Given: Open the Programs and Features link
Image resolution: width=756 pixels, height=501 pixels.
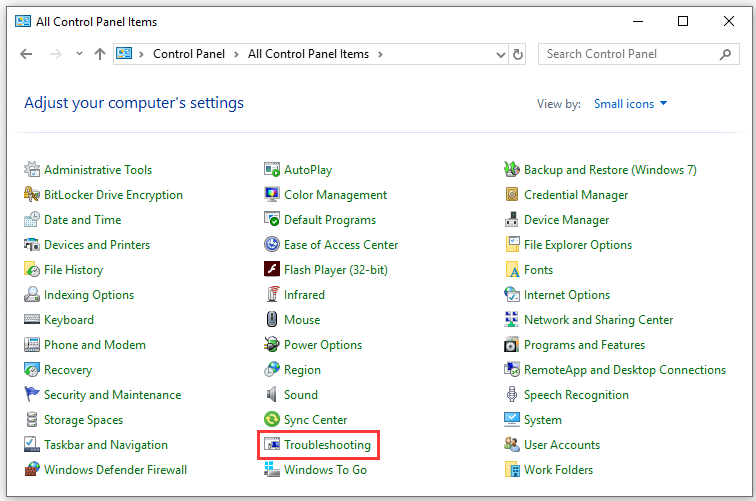Looking at the screenshot, I should pyautogui.click(x=584, y=345).
